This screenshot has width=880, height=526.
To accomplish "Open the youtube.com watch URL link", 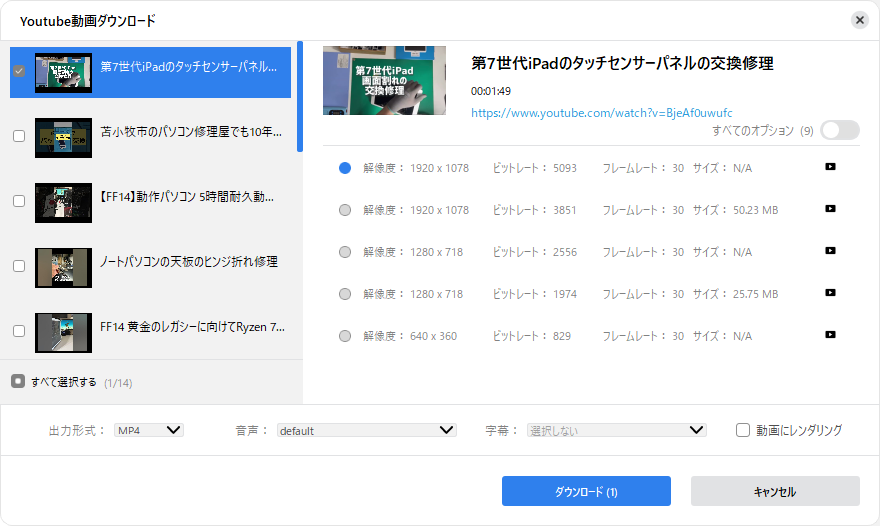I will pyautogui.click(x=601, y=113).
